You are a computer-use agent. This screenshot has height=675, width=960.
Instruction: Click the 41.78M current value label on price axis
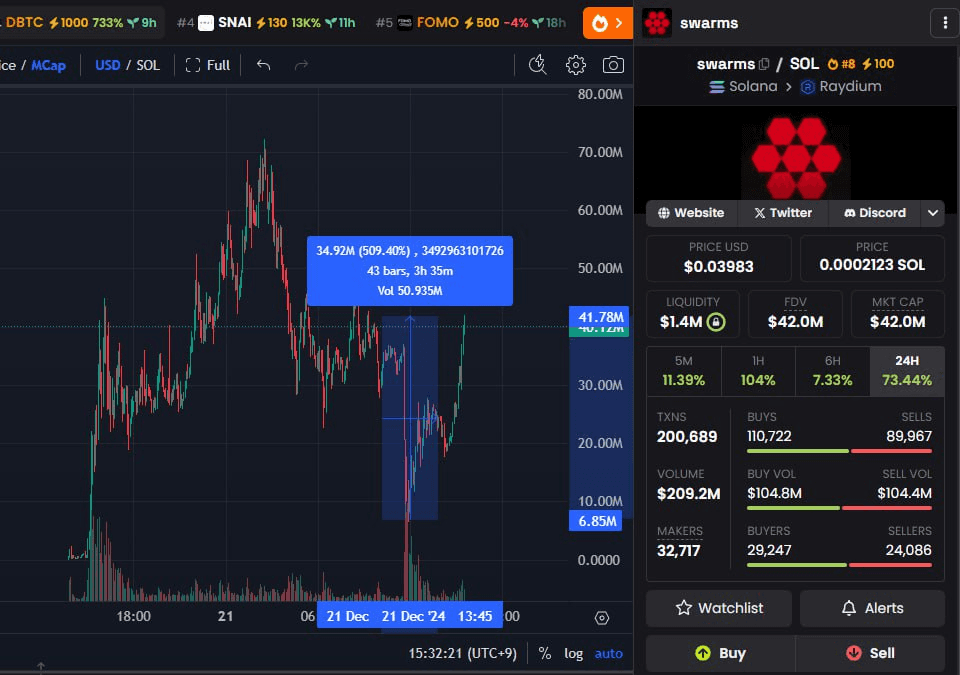(x=599, y=317)
